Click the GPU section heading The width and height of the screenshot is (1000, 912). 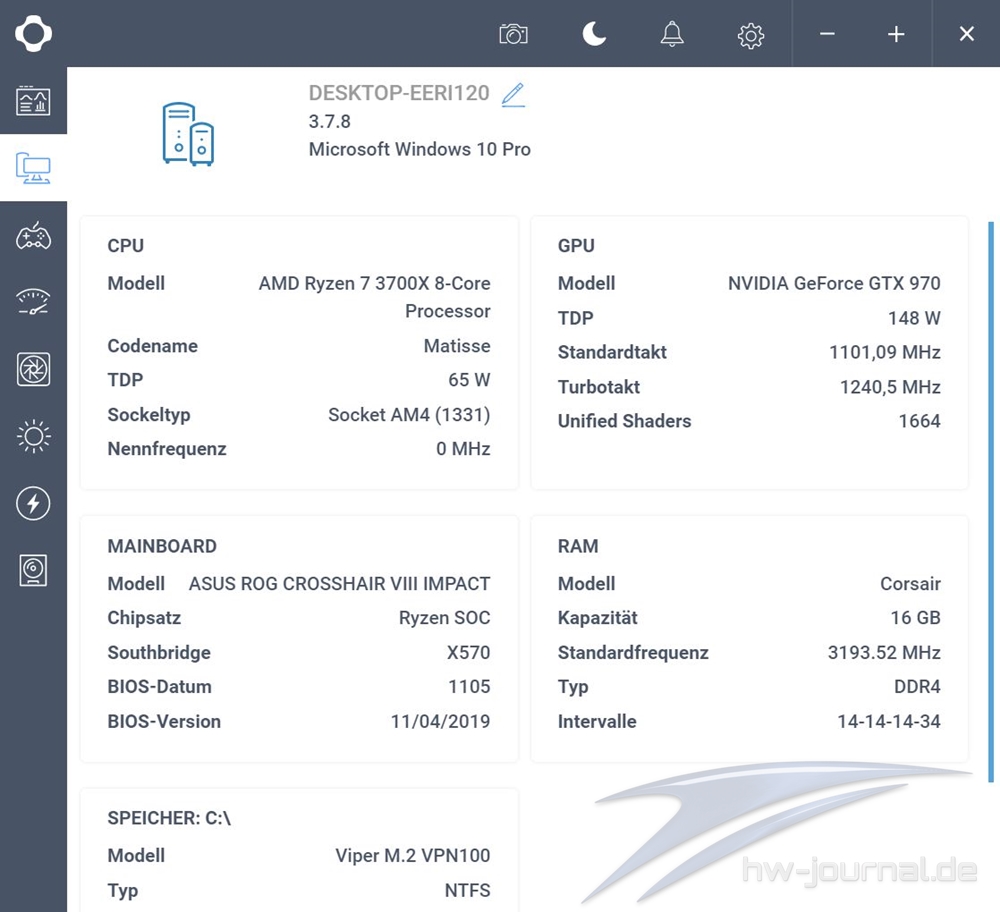pos(576,246)
